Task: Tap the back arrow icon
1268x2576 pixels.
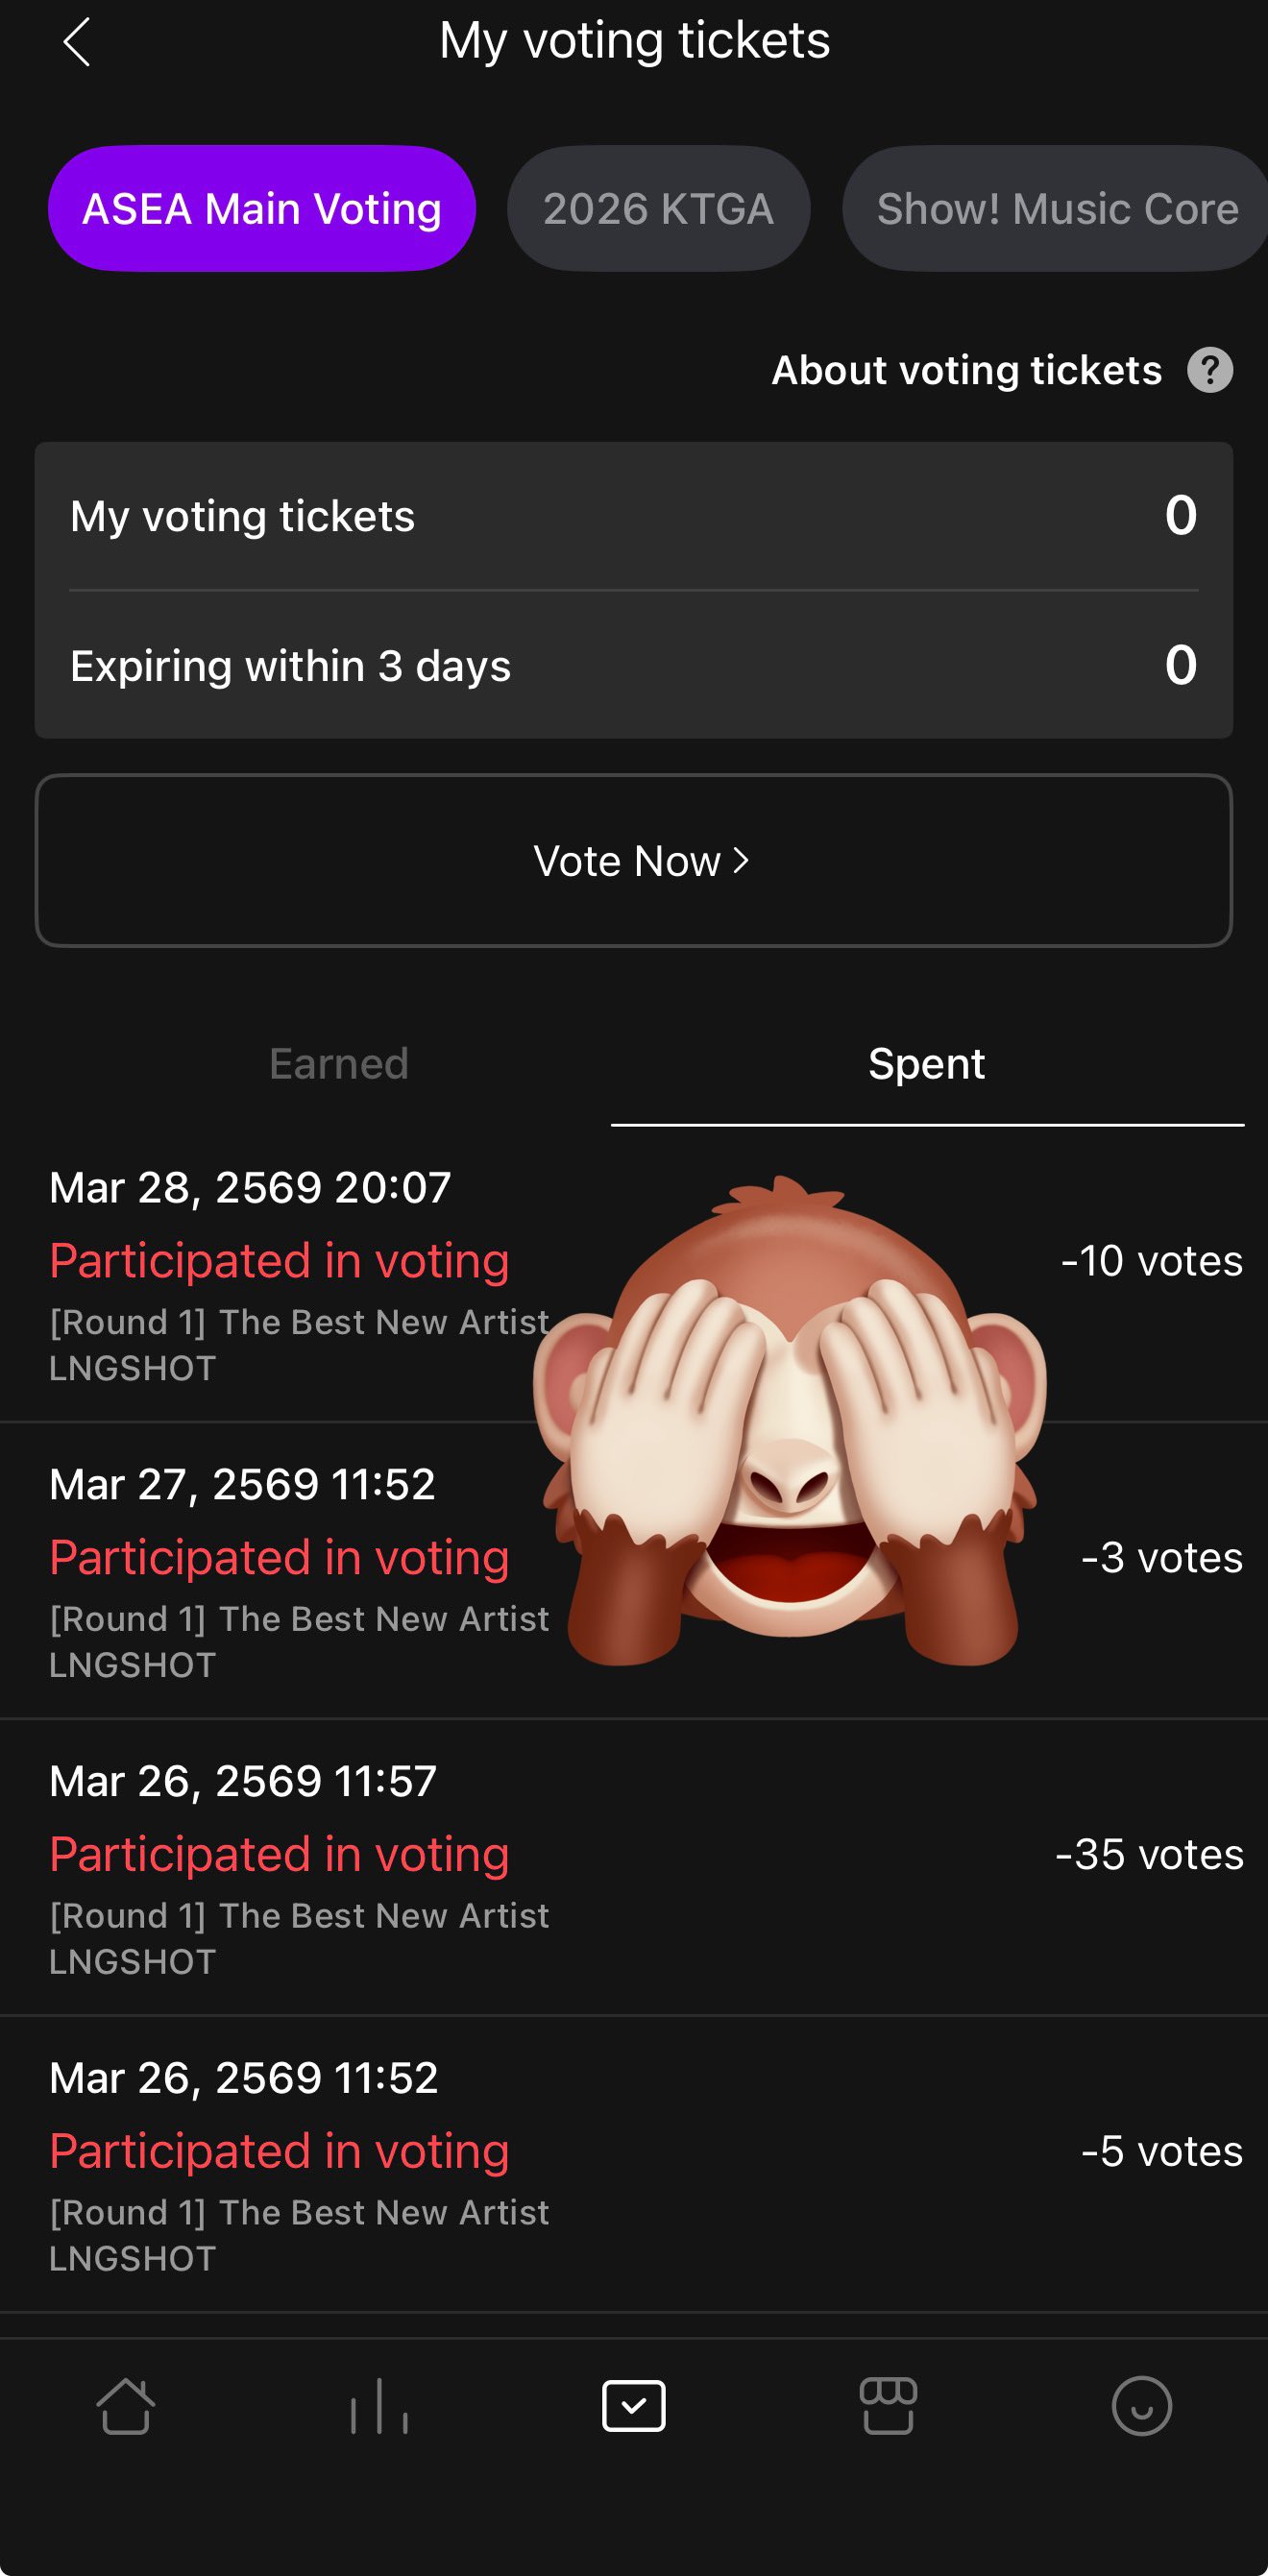Action: (x=77, y=42)
